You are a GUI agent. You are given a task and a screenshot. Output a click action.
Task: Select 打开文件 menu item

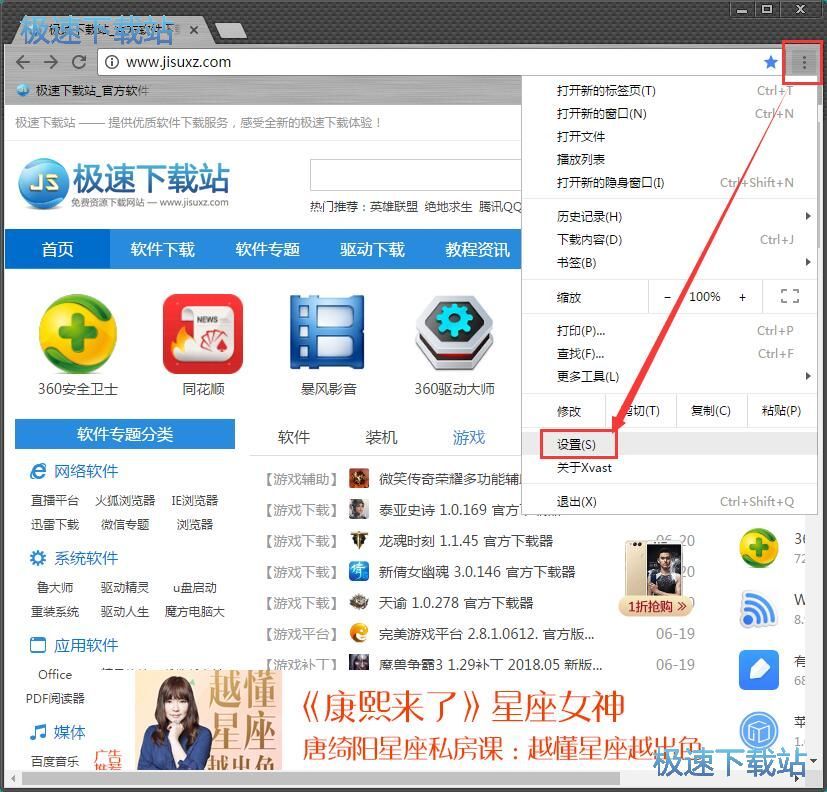(670, 137)
